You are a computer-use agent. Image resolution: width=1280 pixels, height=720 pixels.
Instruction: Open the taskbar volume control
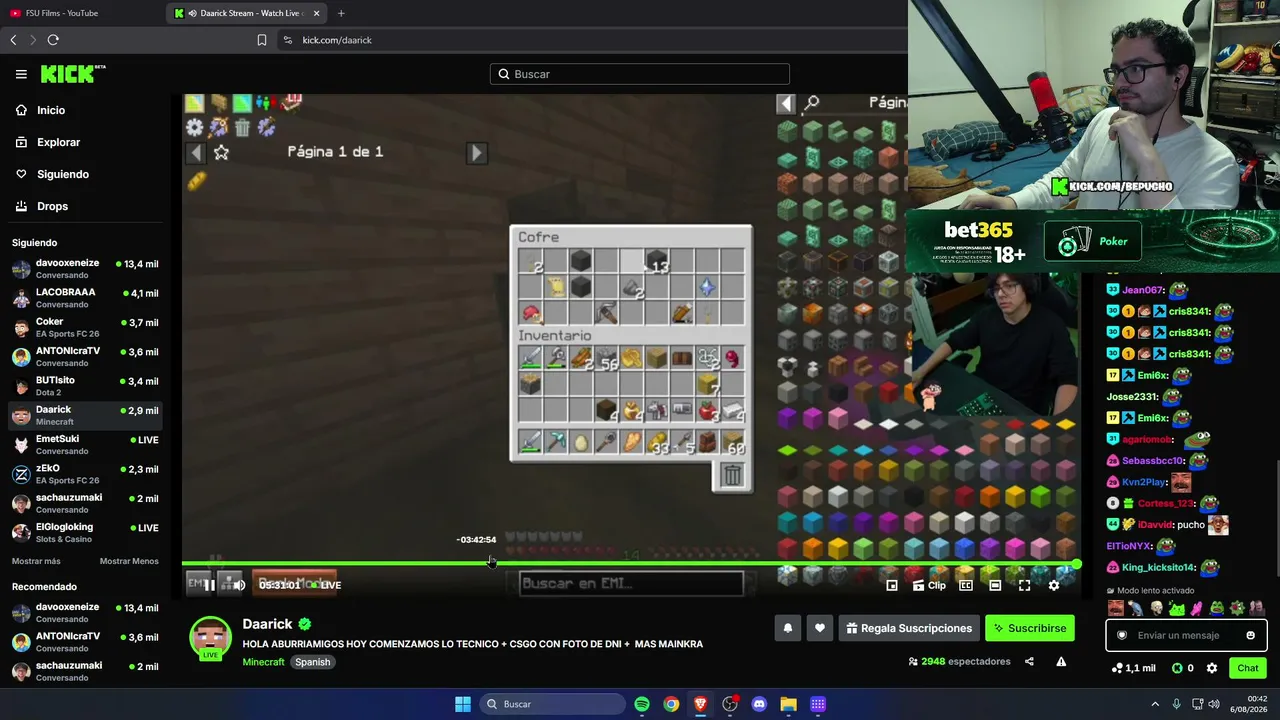(1216, 704)
